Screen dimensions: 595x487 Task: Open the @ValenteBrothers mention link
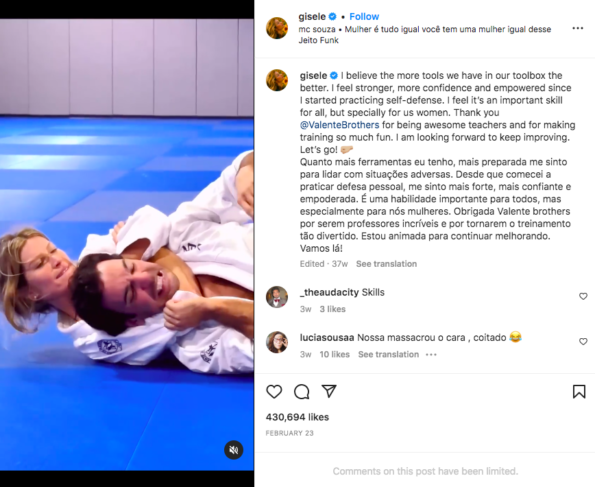pyautogui.click(x=339, y=125)
